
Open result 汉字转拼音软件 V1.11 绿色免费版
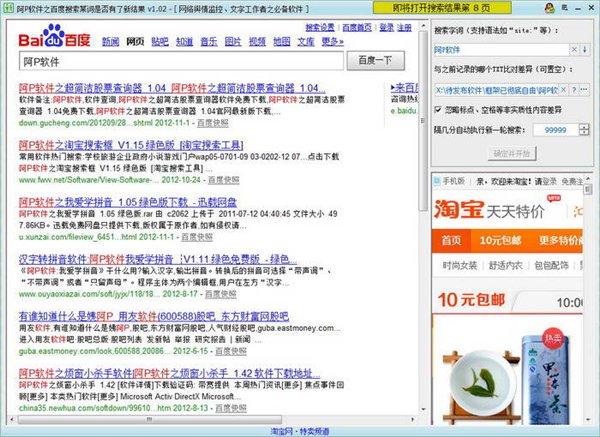[x=158, y=259]
